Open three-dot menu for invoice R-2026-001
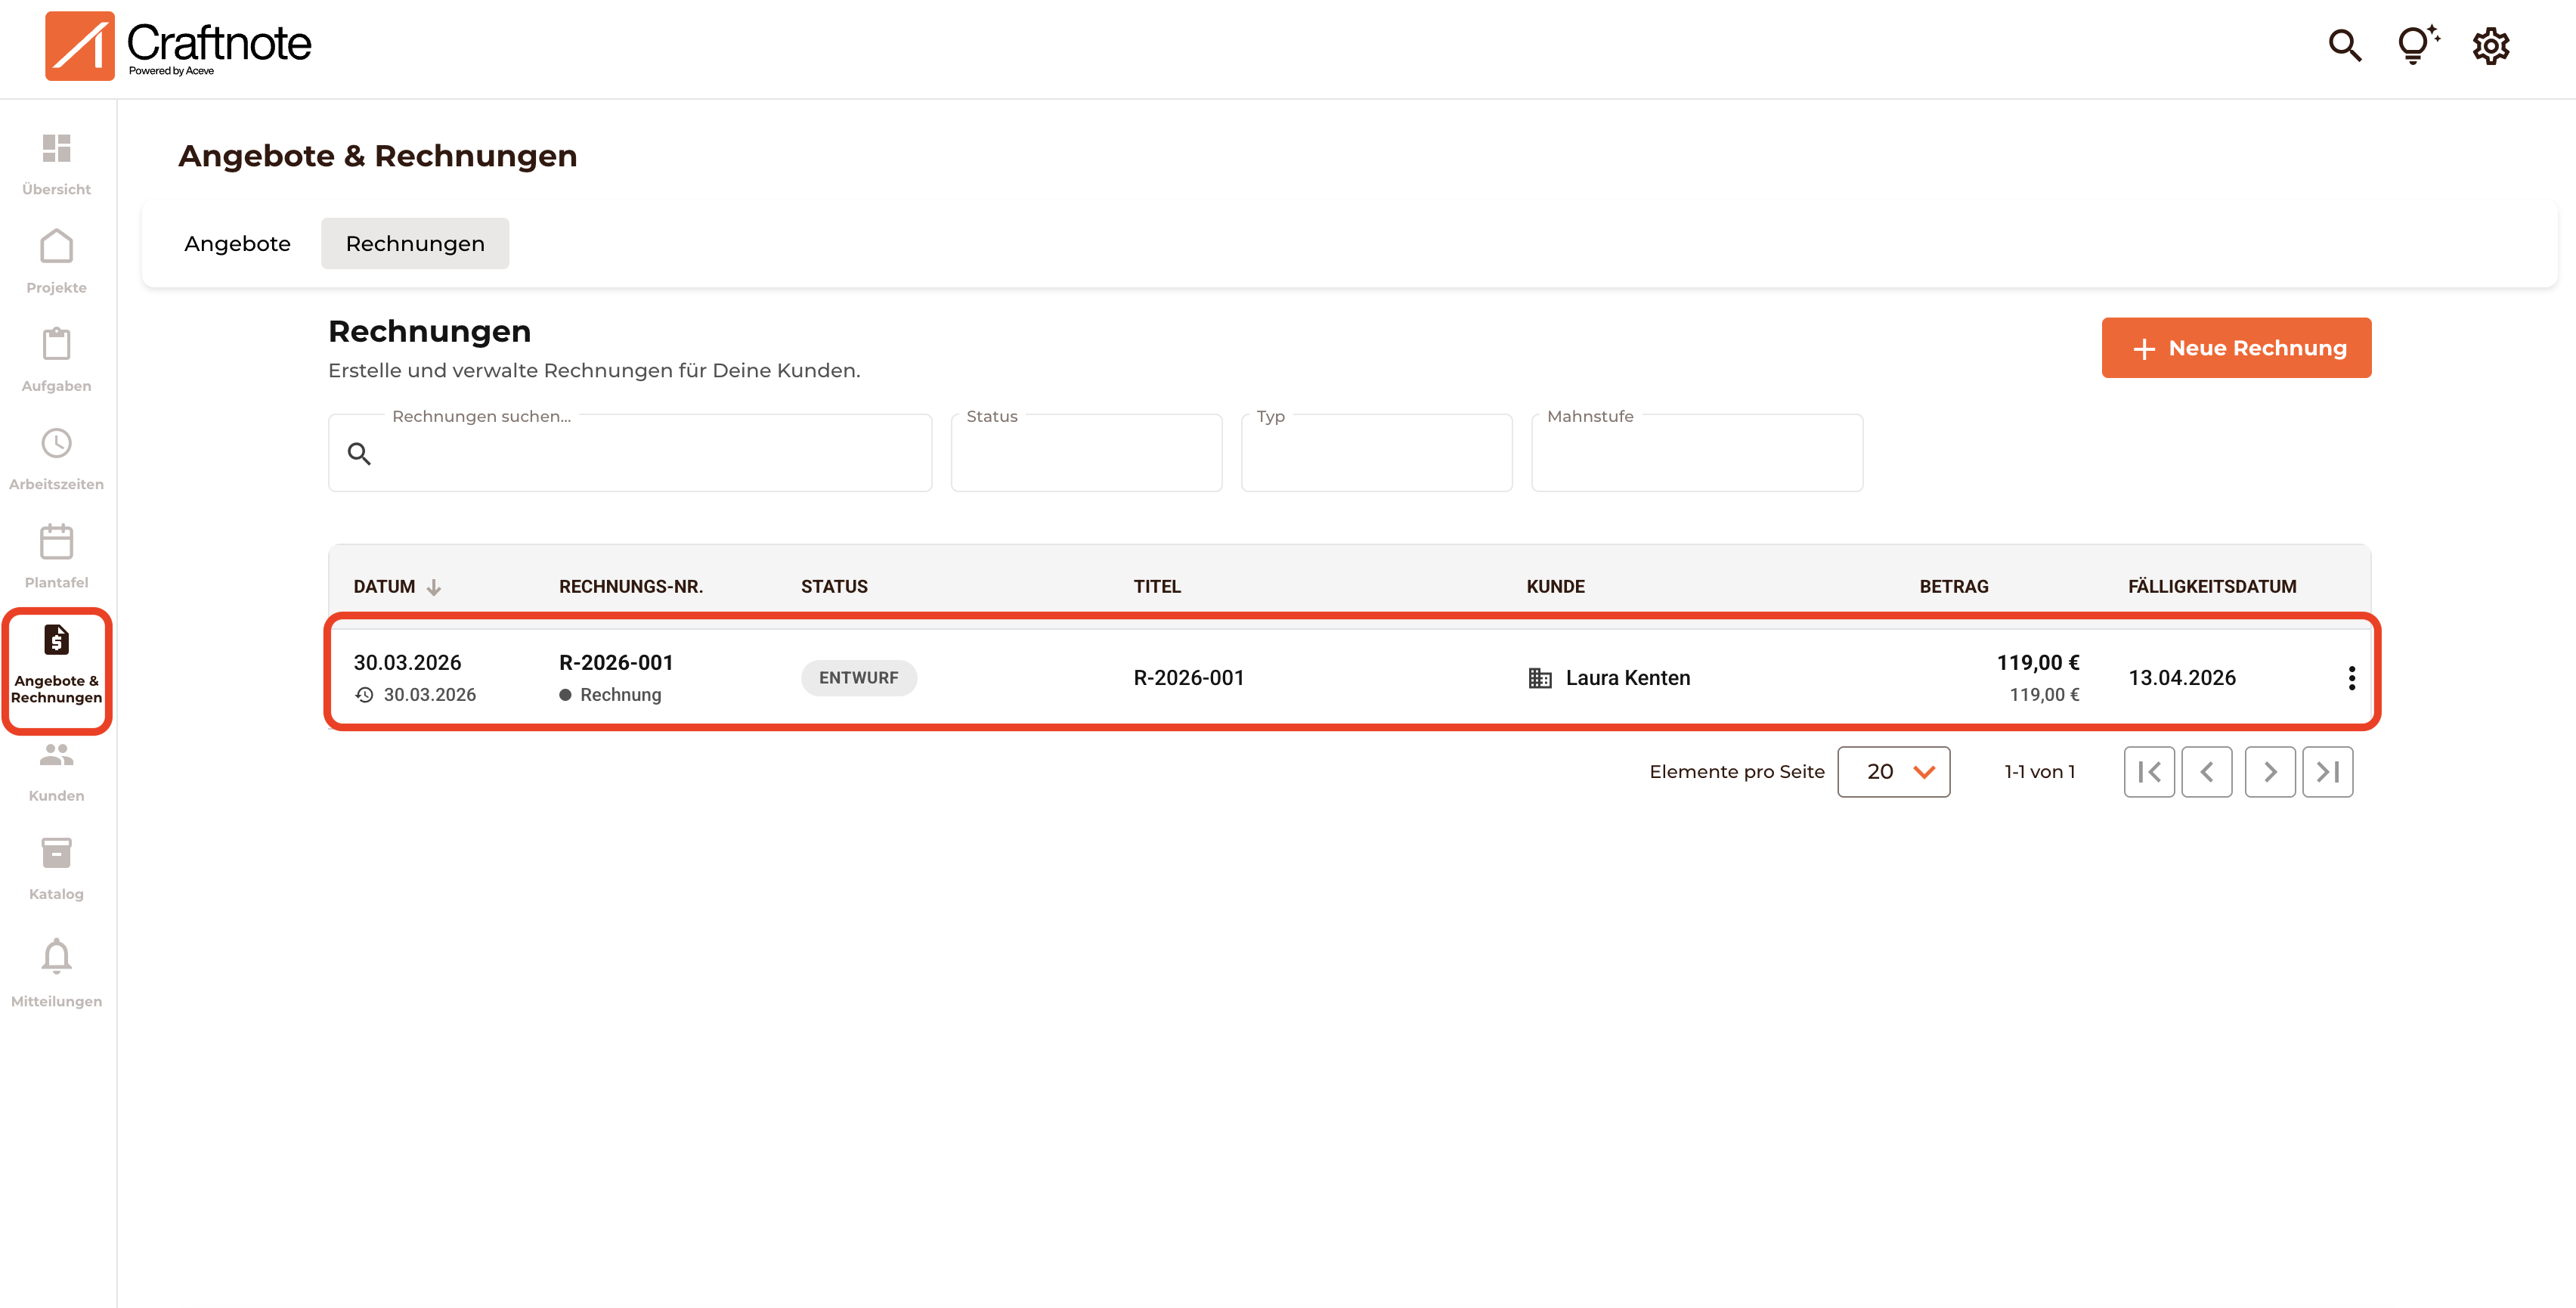Viewport: 2576px width, 1308px height. [2351, 678]
